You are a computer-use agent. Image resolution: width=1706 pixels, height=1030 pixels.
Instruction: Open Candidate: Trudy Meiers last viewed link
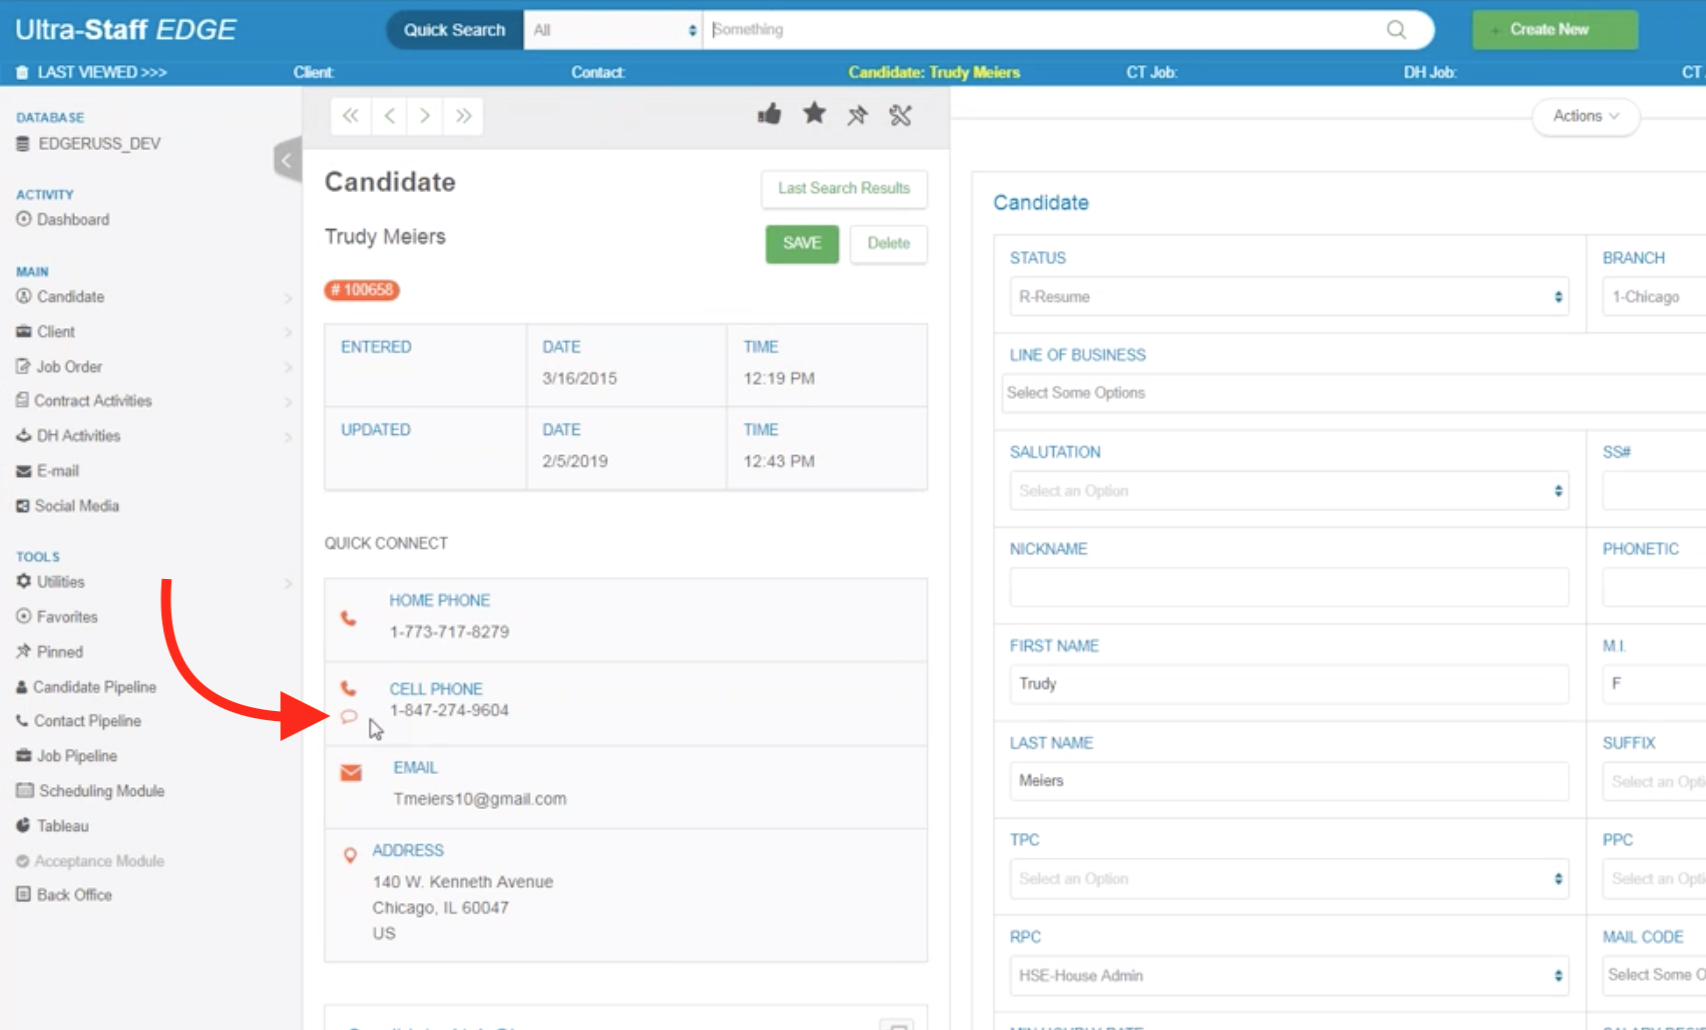tap(934, 72)
